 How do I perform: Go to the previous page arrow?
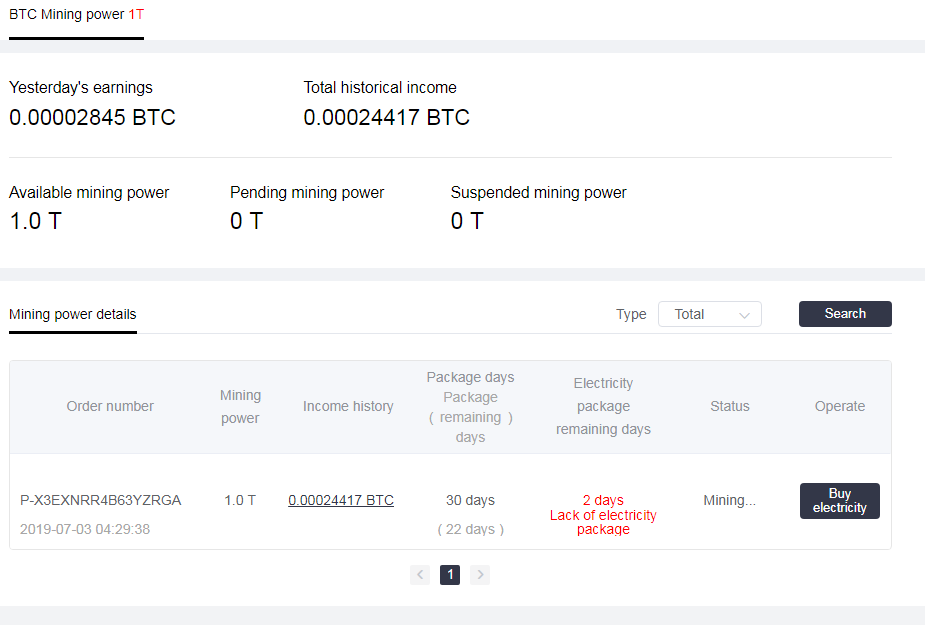coord(420,575)
